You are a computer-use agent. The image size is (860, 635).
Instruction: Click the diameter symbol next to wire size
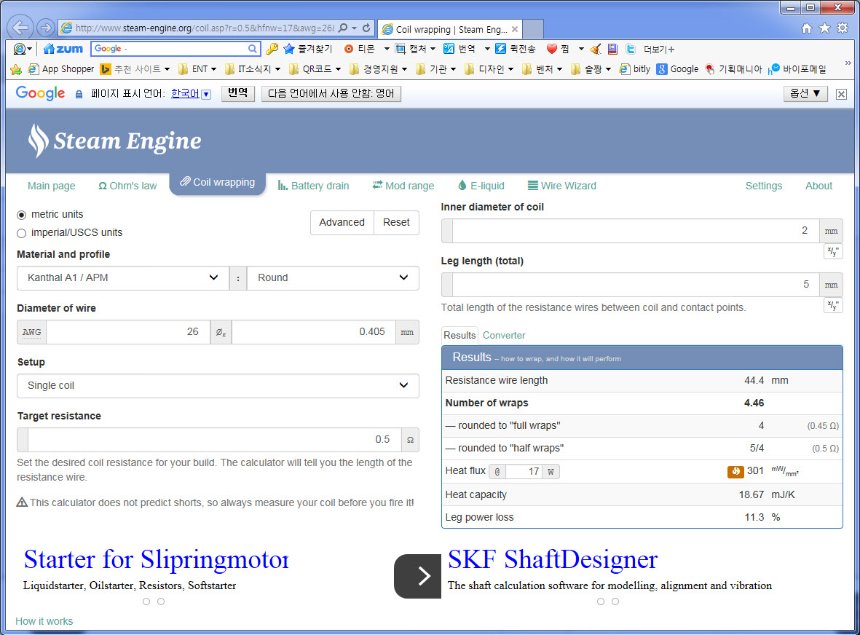[x=220, y=332]
